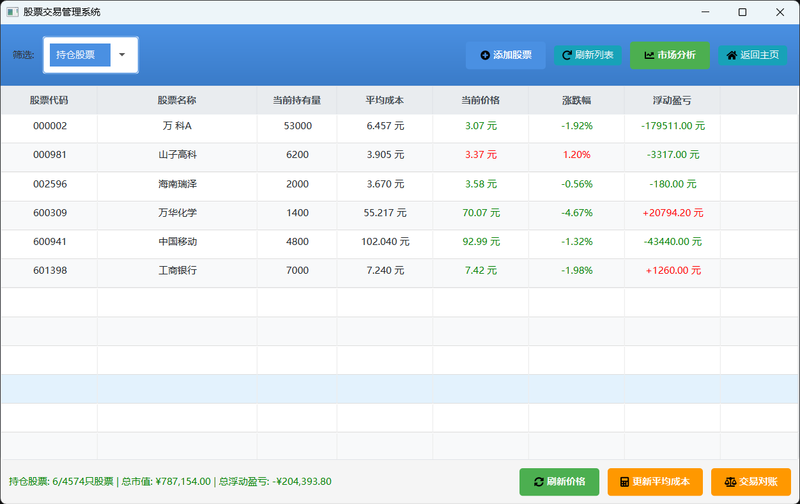The image size is (800, 504).
Task: Click the refresh icon on 刷新列表
Action: point(566,55)
